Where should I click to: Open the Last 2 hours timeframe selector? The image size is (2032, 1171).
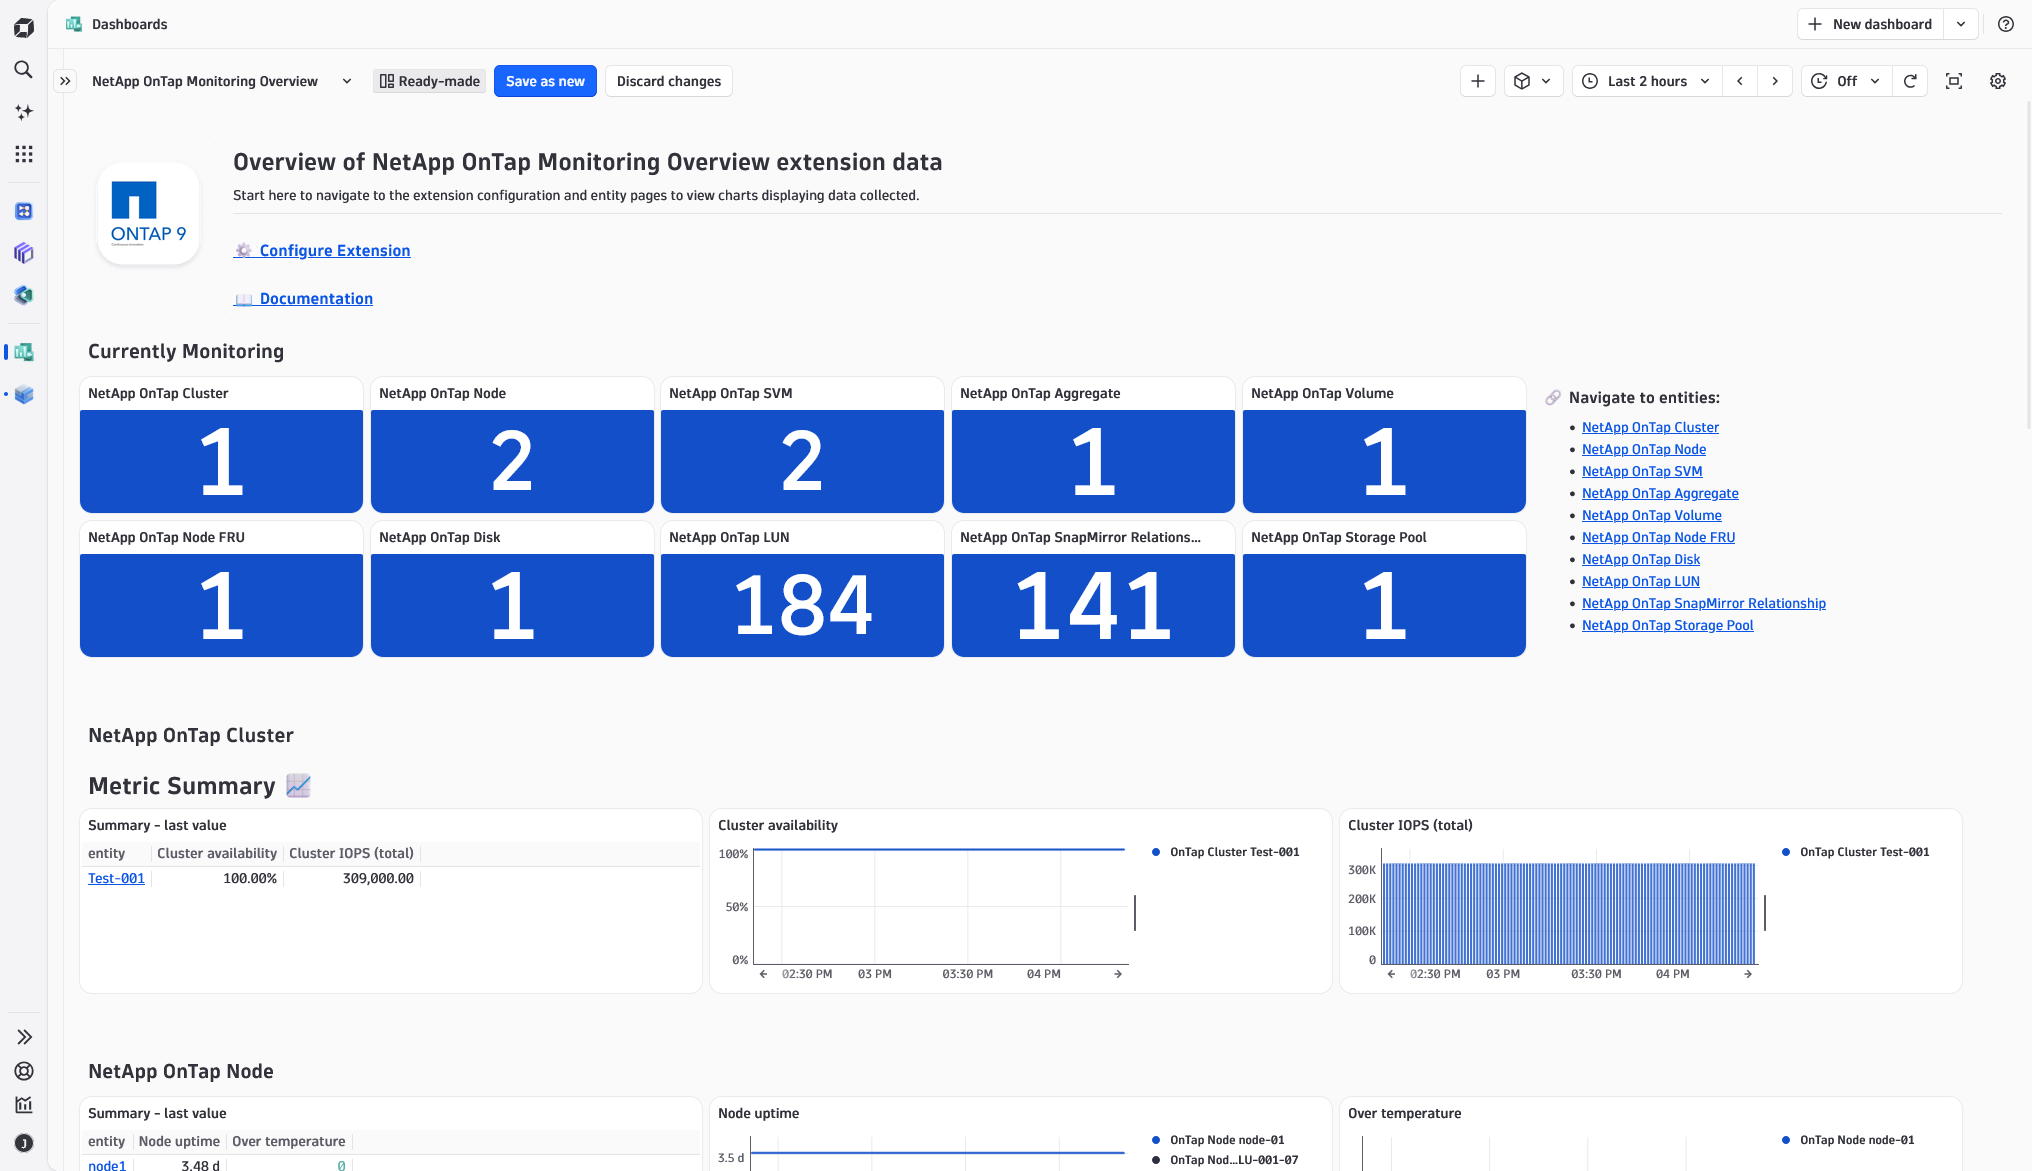click(1648, 81)
